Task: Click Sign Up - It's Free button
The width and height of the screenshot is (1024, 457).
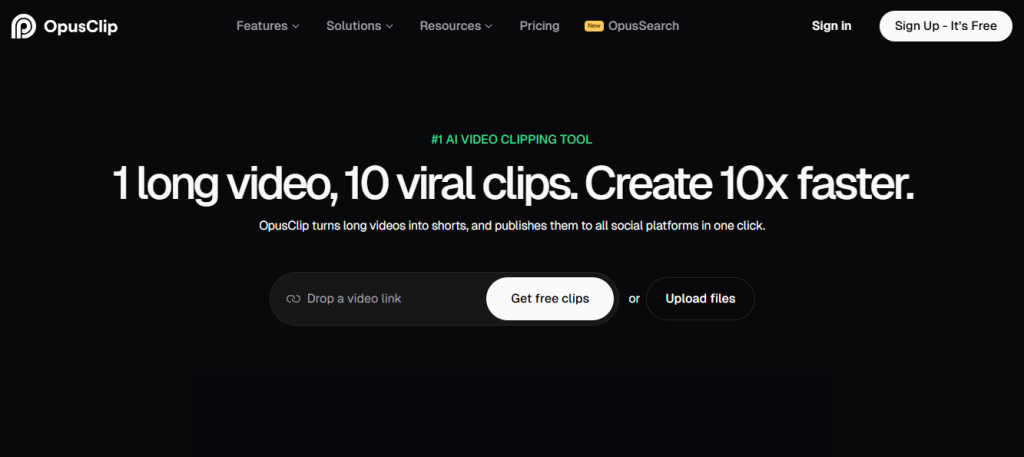Action: point(946,26)
